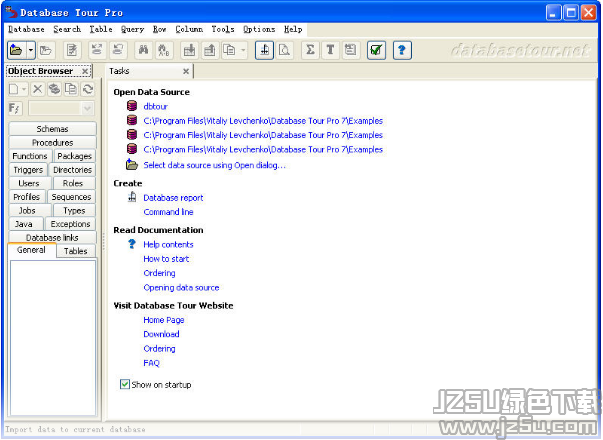Open the dbtour data source link
The image size is (603, 440).
point(156,107)
